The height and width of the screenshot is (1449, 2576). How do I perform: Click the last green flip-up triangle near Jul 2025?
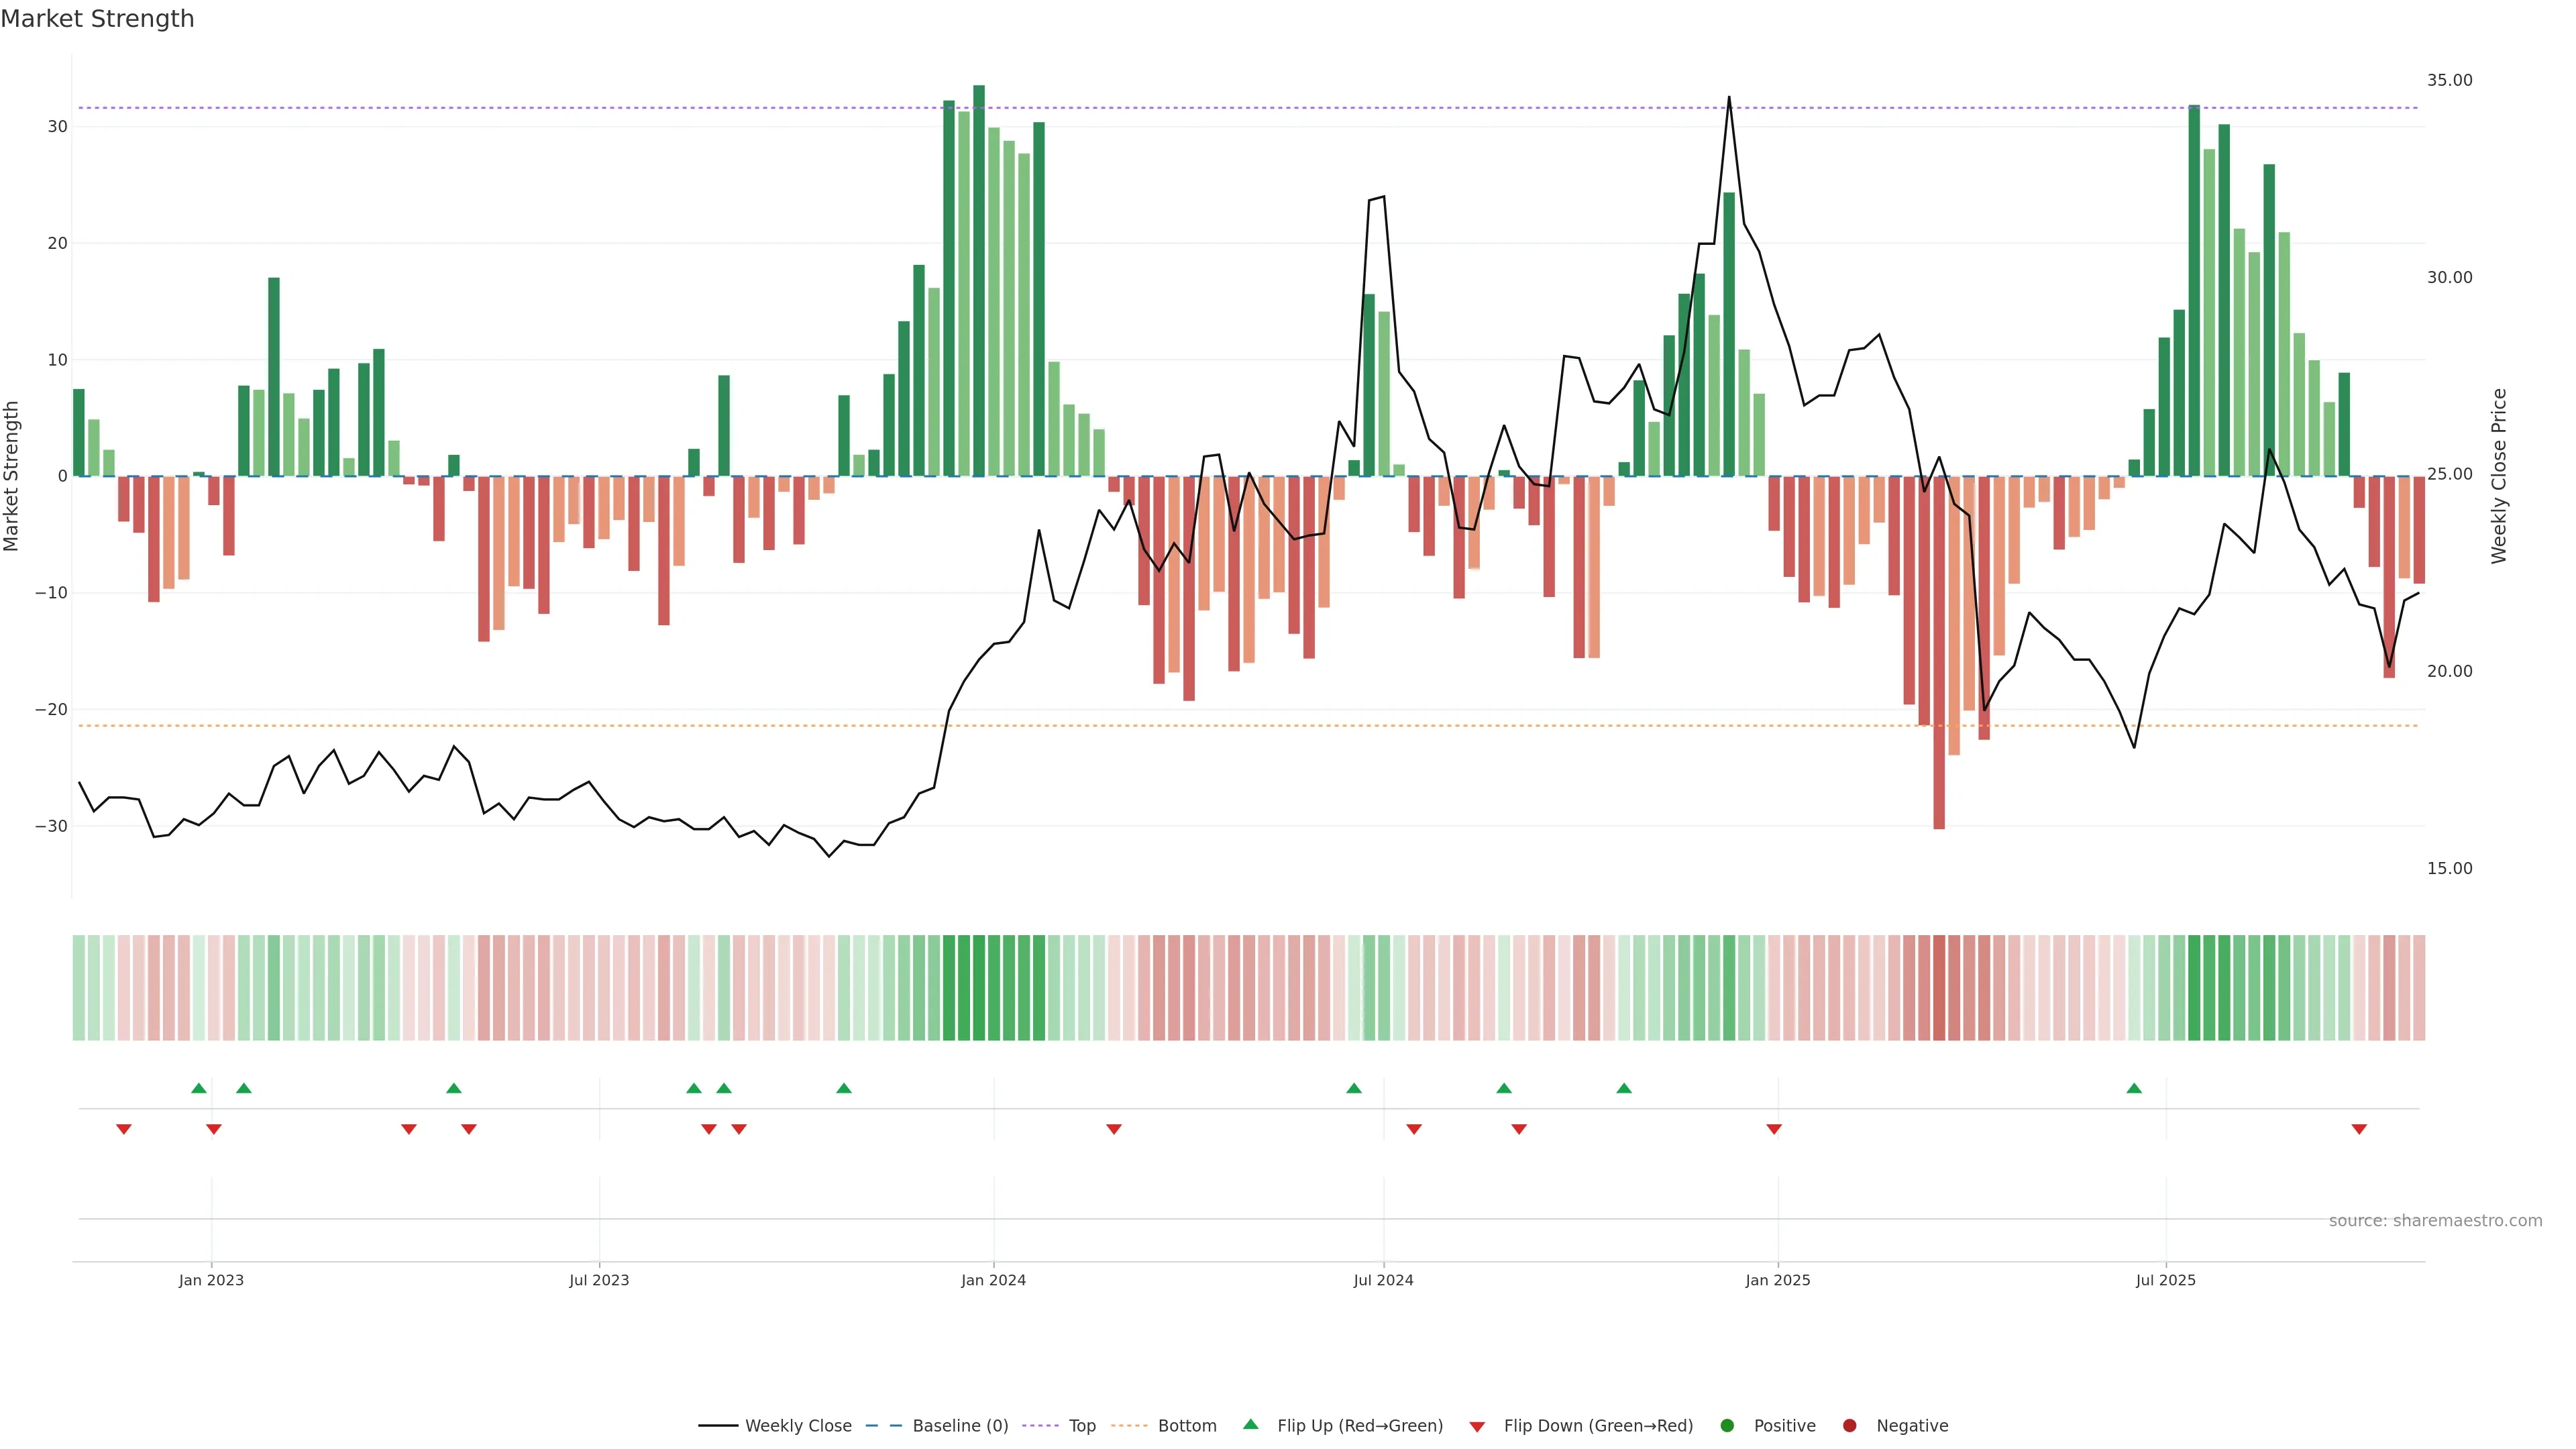[x=2134, y=1088]
